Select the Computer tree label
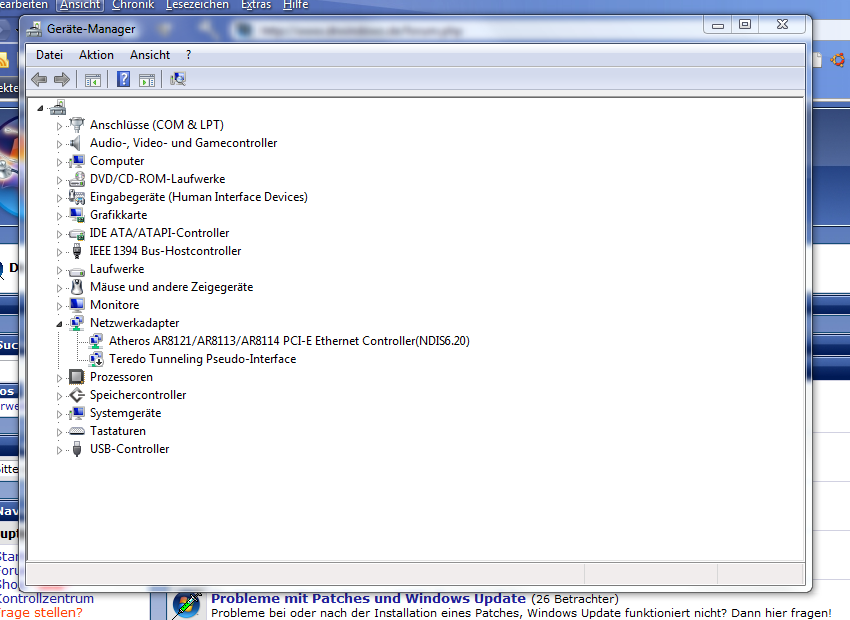The width and height of the screenshot is (850, 620). (x=117, y=161)
